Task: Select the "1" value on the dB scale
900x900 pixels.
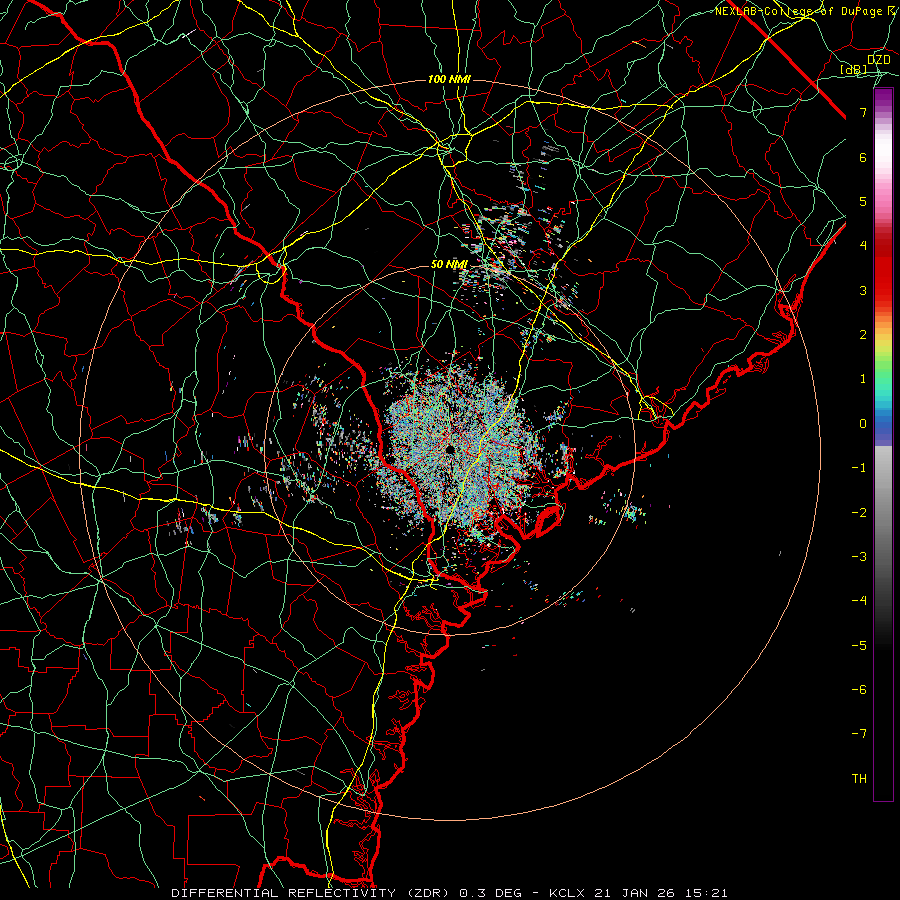Action: pos(863,379)
